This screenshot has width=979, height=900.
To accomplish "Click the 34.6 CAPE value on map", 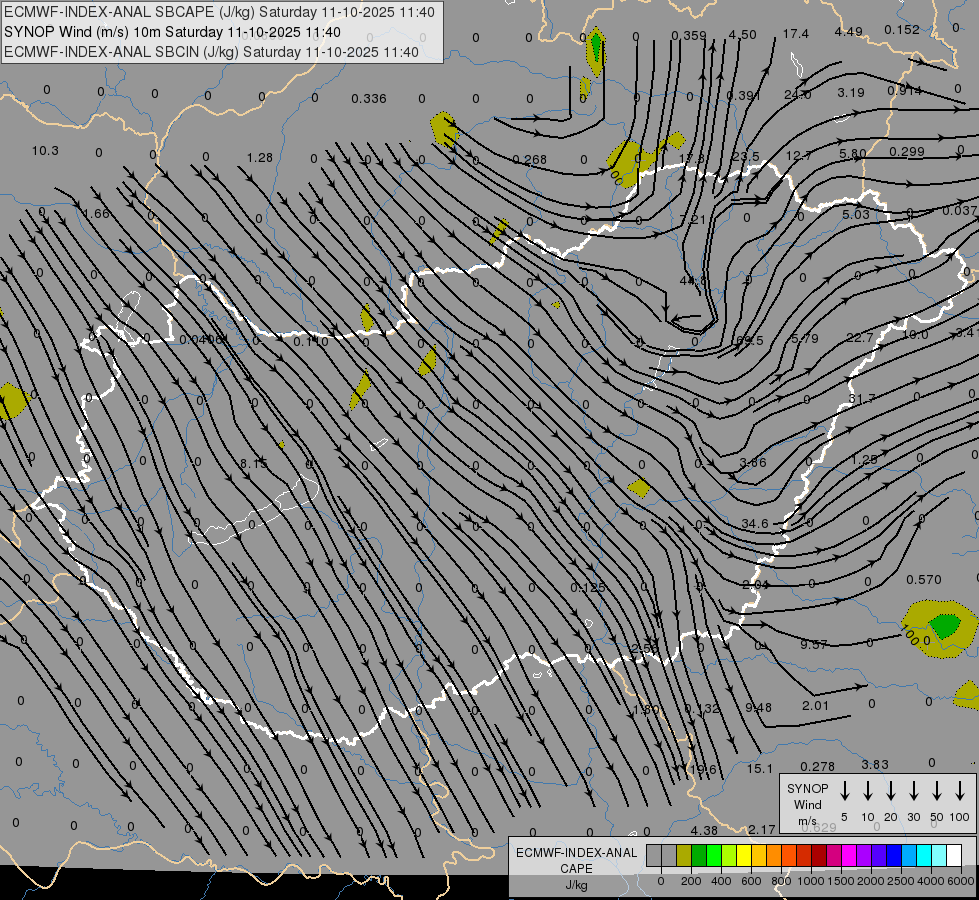I will click(x=755, y=524).
